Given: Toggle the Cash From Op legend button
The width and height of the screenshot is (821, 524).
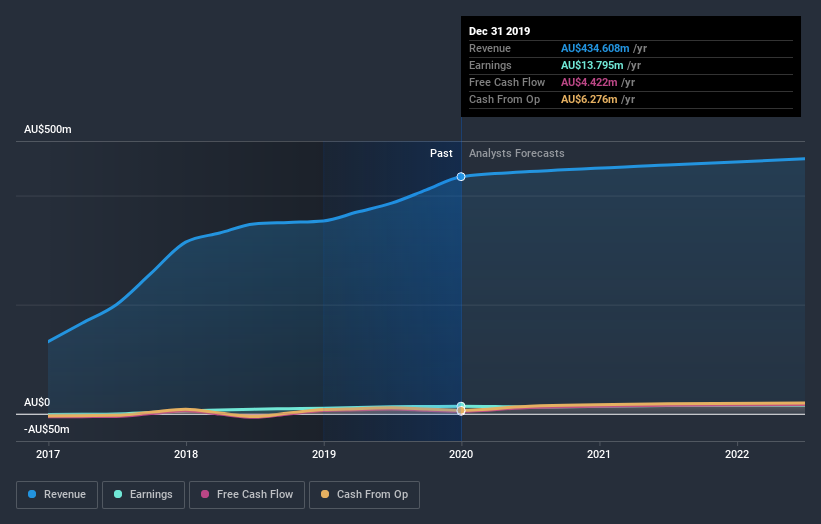Looking at the screenshot, I should [364, 495].
